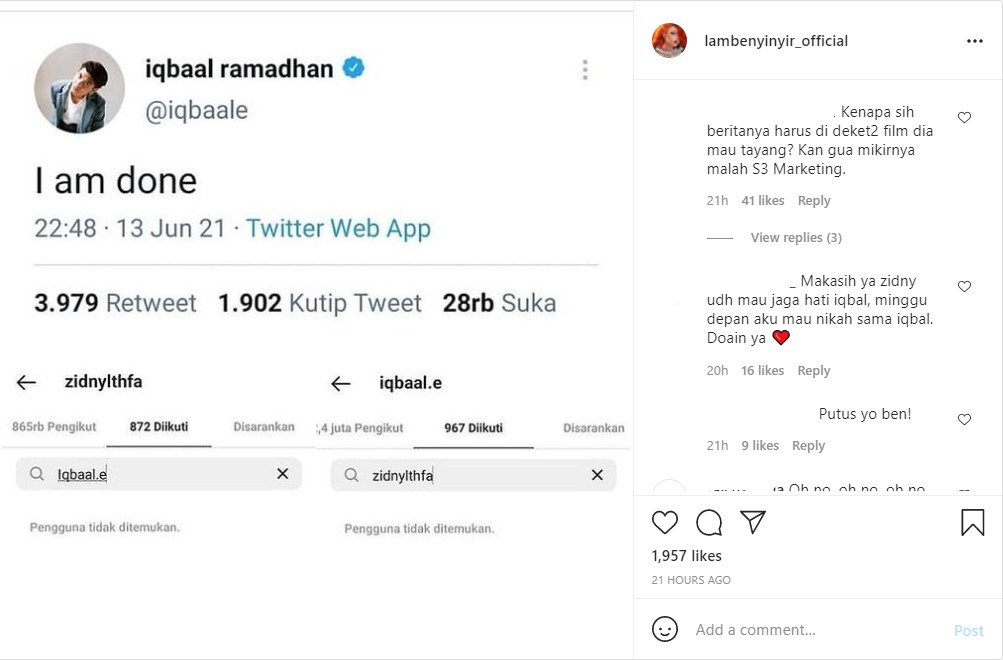Clear the zidnylthfa search with the X
Image resolution: width=1003 pixels, height=660 pixels.
point(596,473)
